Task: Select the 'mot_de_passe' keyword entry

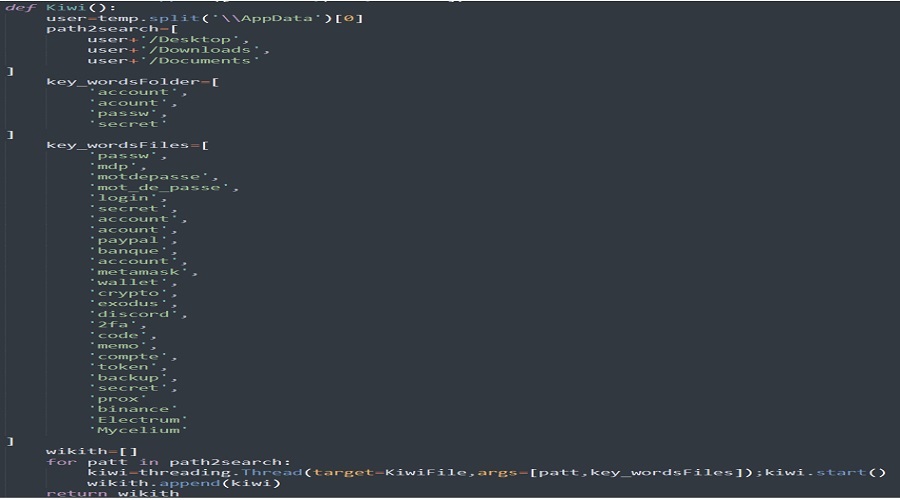Action: click(x=158, y=188)
